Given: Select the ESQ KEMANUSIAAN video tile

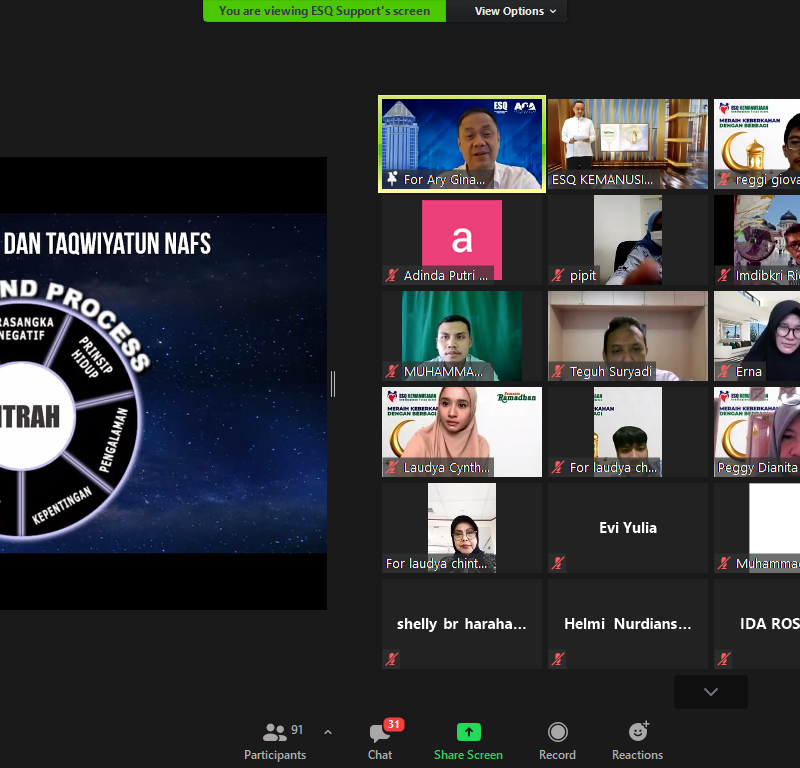Looking at the screenshot, I should coord(627,143).
